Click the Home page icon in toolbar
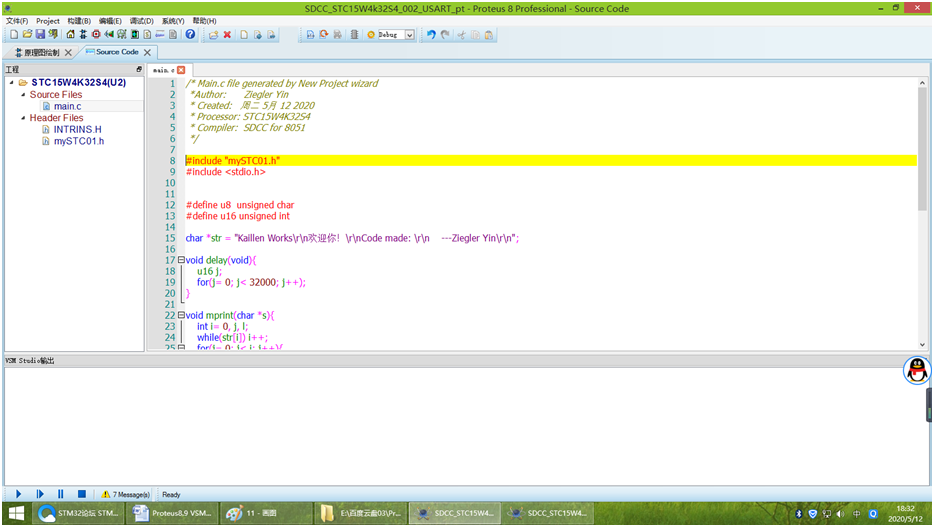 click(x=71, y=35)
